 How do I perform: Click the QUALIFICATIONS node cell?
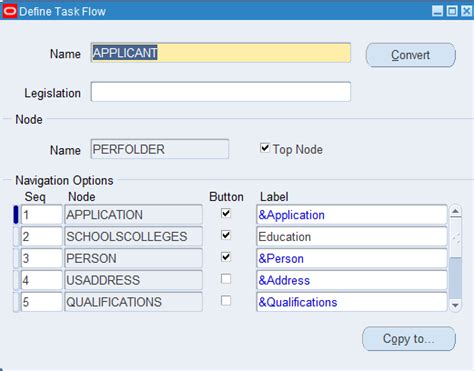[x=133, y=302]
